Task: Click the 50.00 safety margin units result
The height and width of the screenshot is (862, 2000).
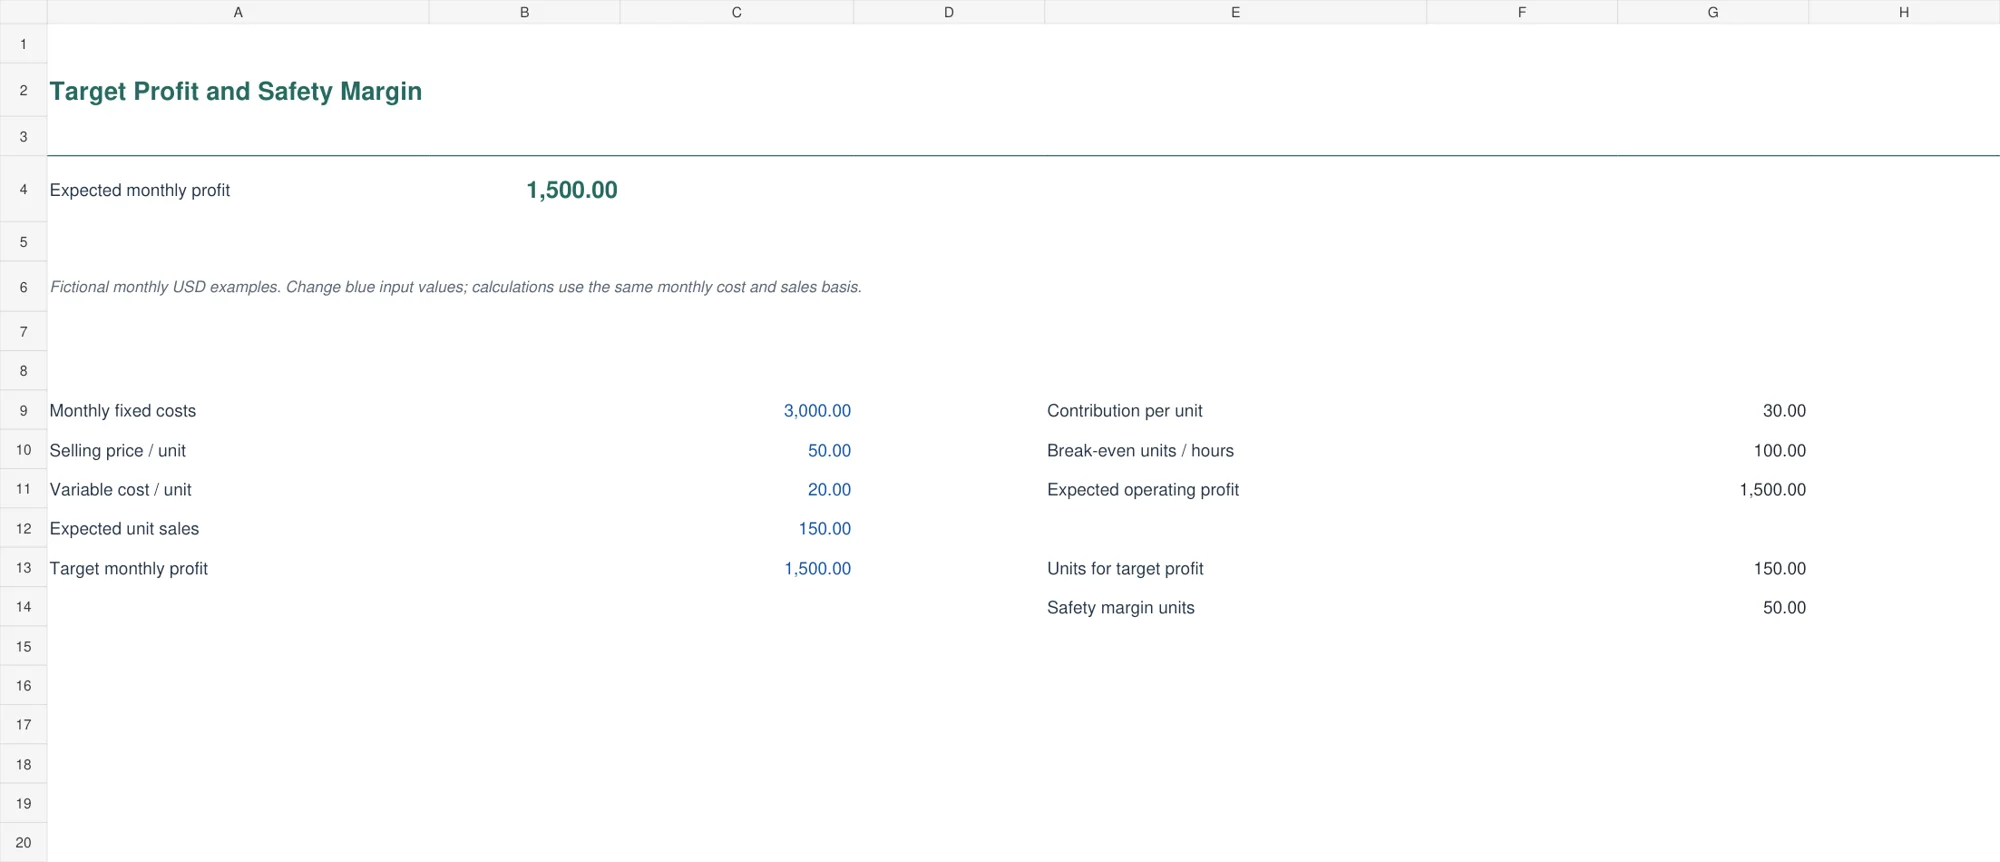Action: (1784, 608)
